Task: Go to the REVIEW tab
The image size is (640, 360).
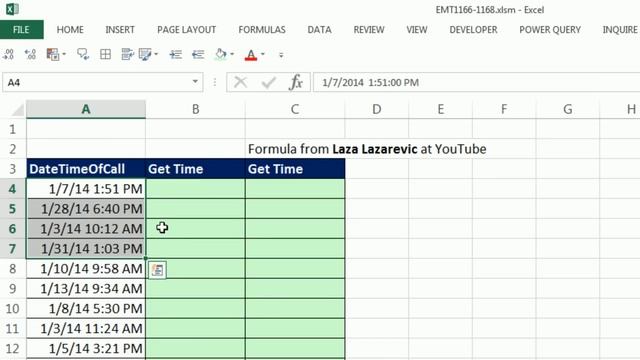Action: pos(369,30)
